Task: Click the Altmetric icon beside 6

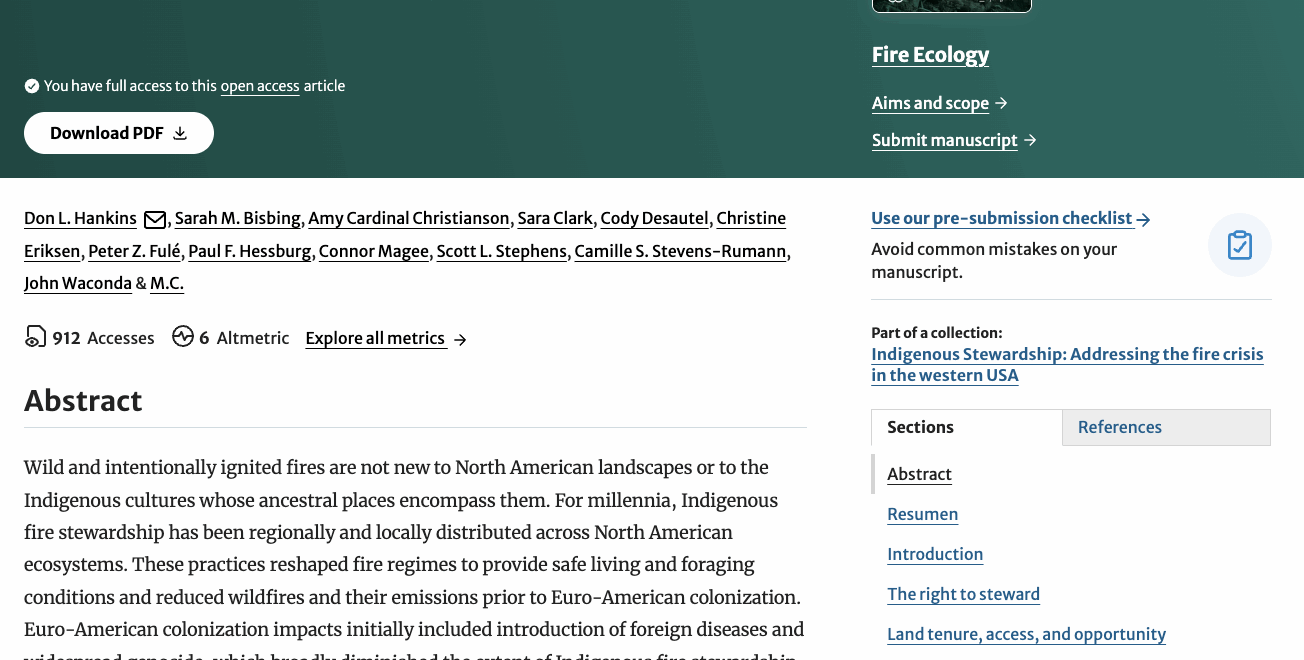Action: [182, 337]
